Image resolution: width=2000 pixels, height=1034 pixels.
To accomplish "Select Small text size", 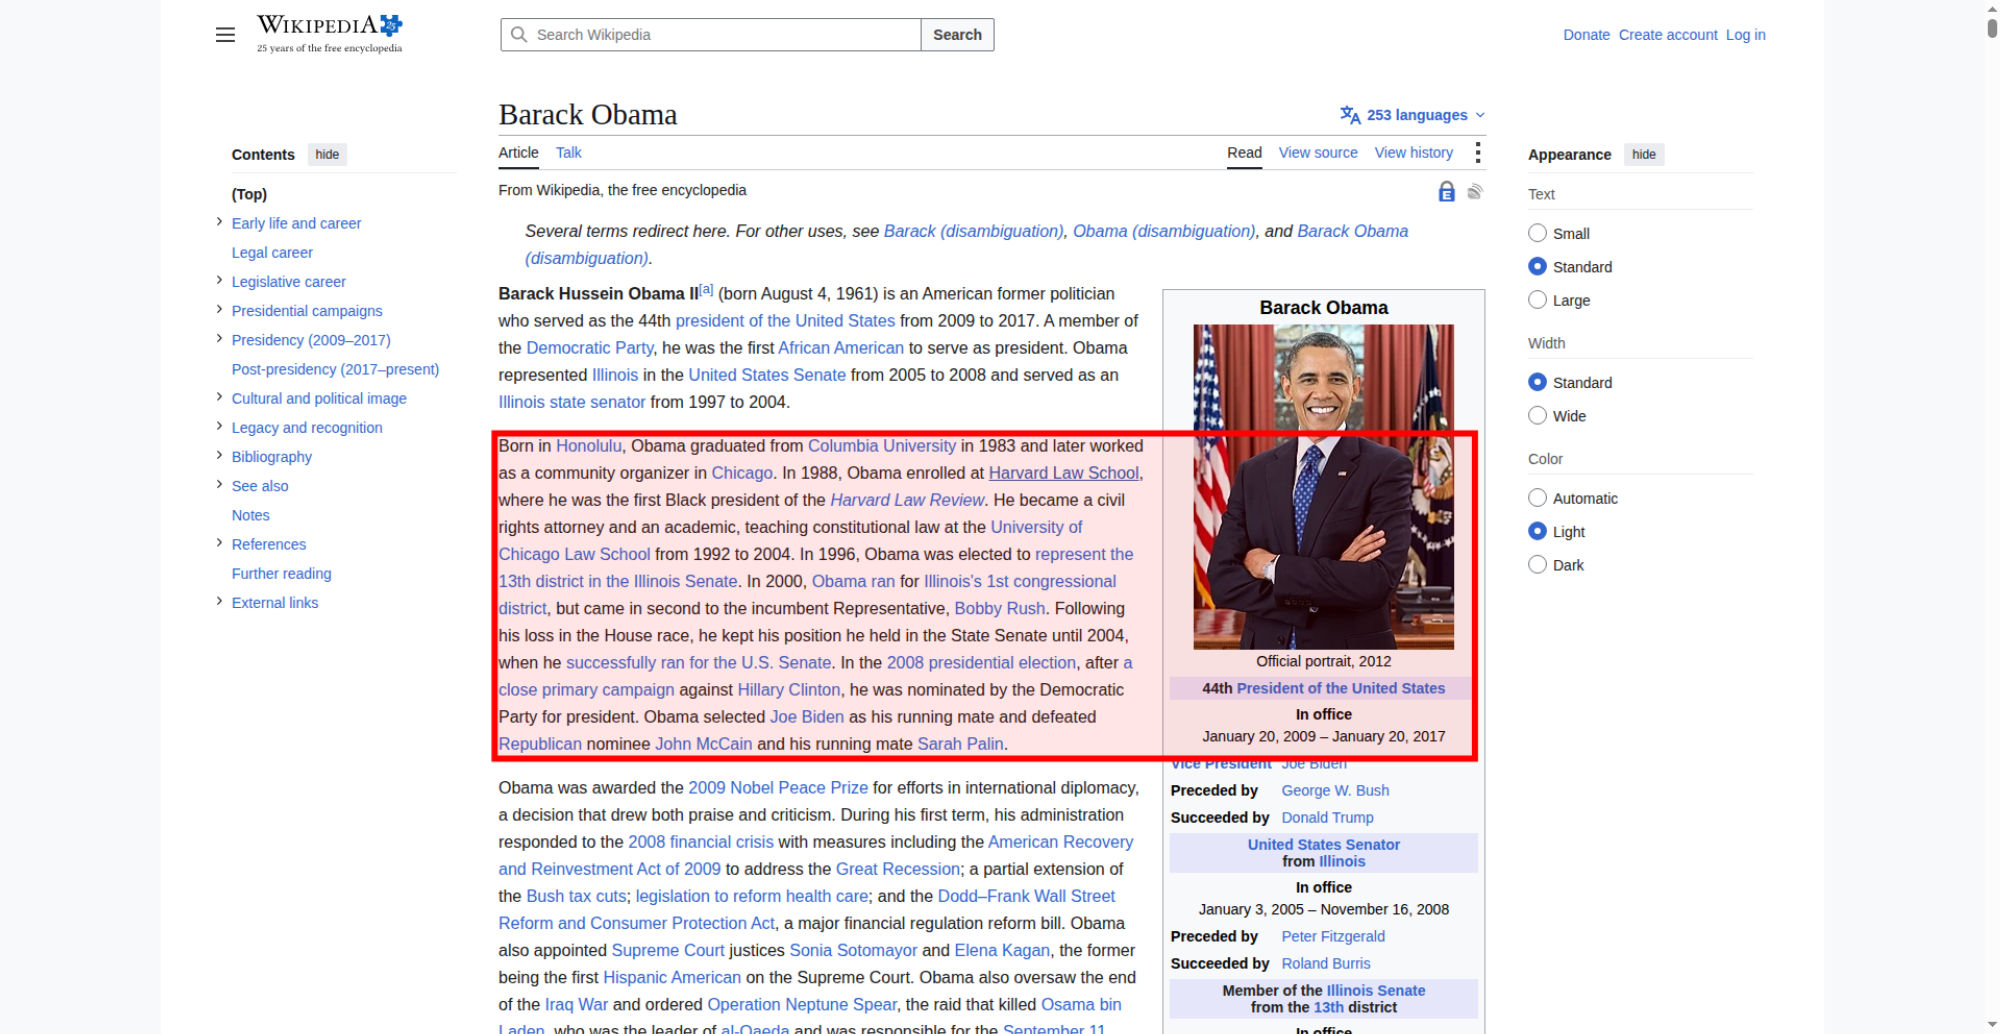I will 1538,233.
